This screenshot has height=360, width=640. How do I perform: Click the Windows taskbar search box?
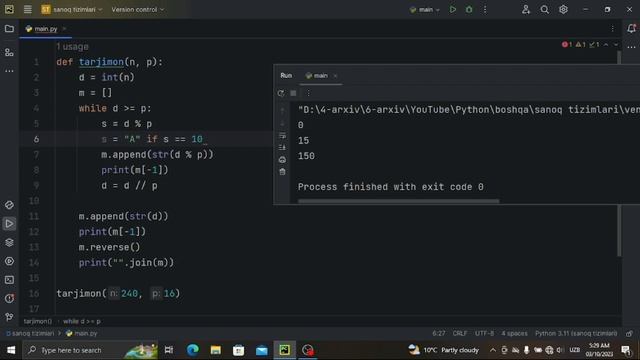coord(91,350)
